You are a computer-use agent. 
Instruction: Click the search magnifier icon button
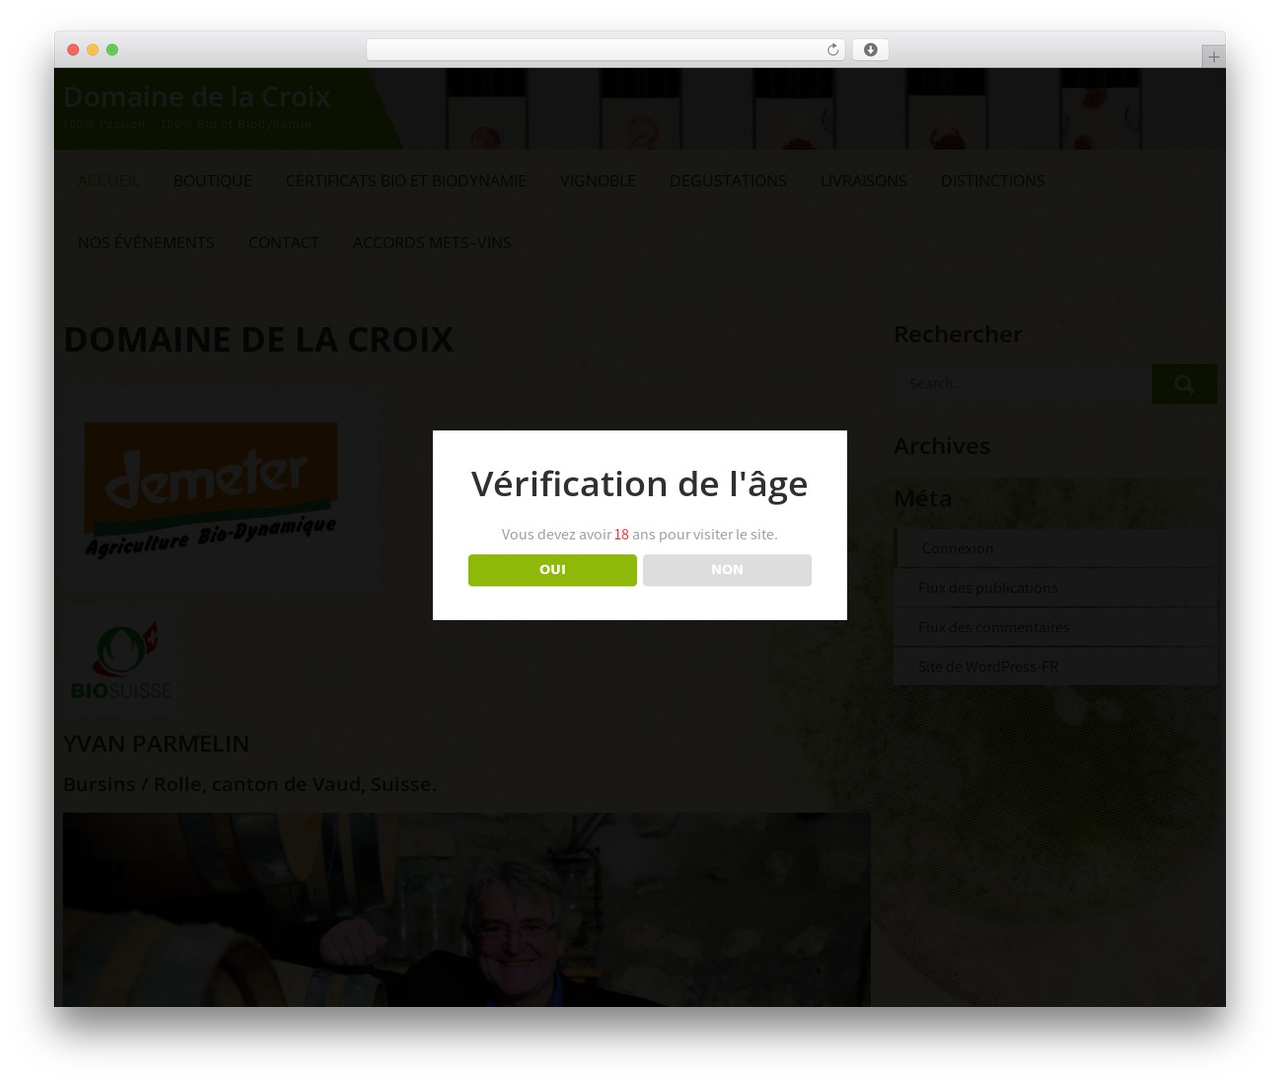pyautogui.click(x=1184, y=384)
